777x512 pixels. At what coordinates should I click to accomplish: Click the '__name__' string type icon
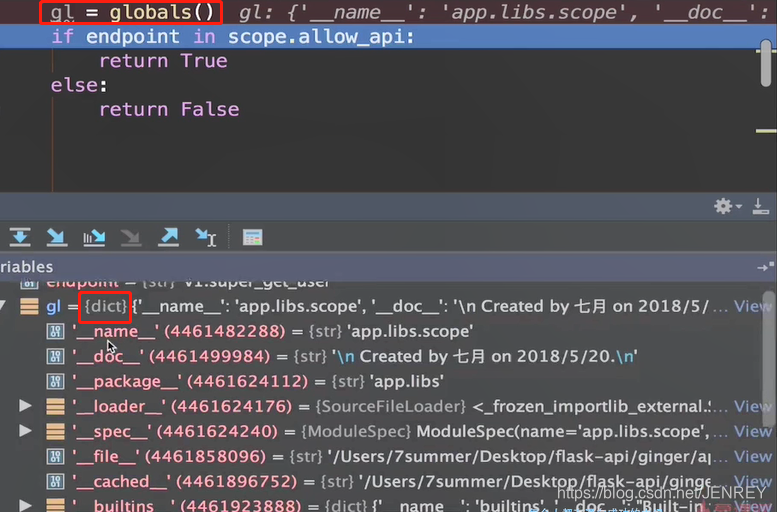point(56,331)
